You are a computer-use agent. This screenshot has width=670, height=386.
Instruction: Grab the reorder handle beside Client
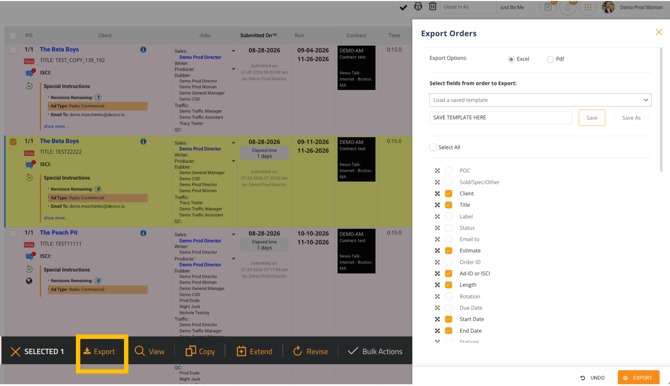click(x=437, y=194)
